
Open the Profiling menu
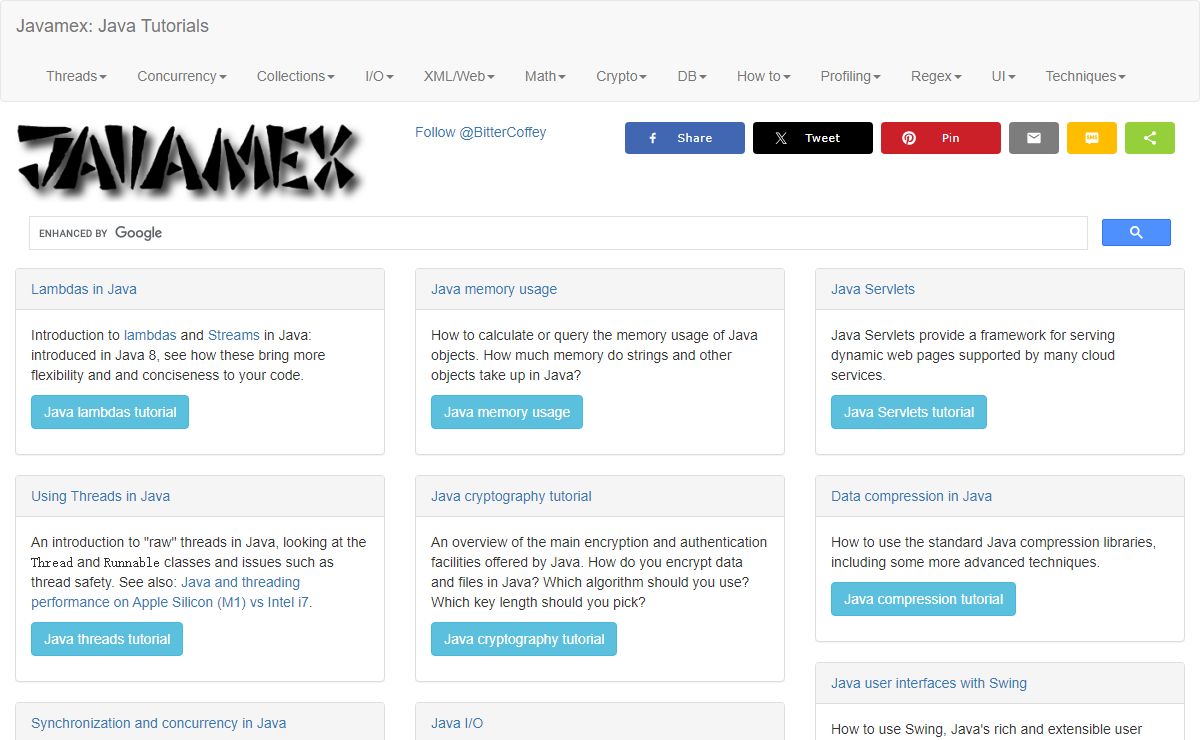pyautogui.click(x=850, y=76)
